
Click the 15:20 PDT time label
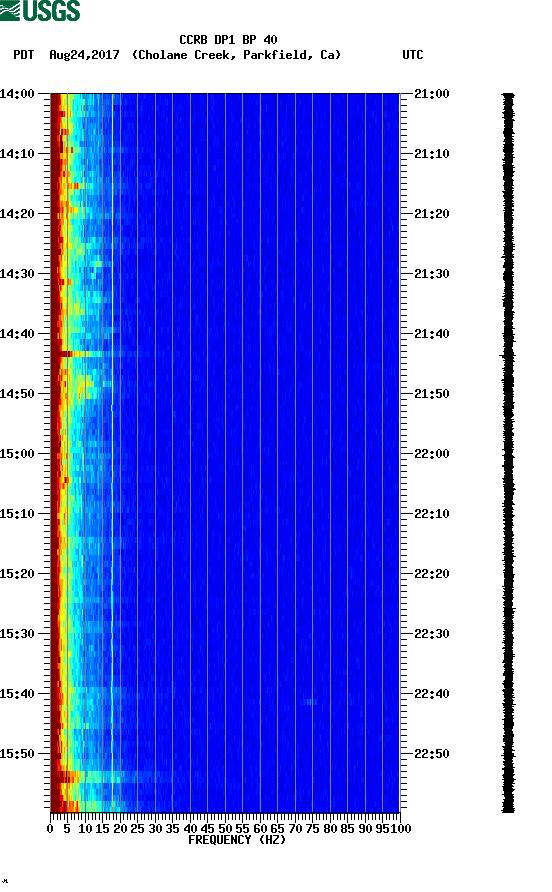(17, 574)
